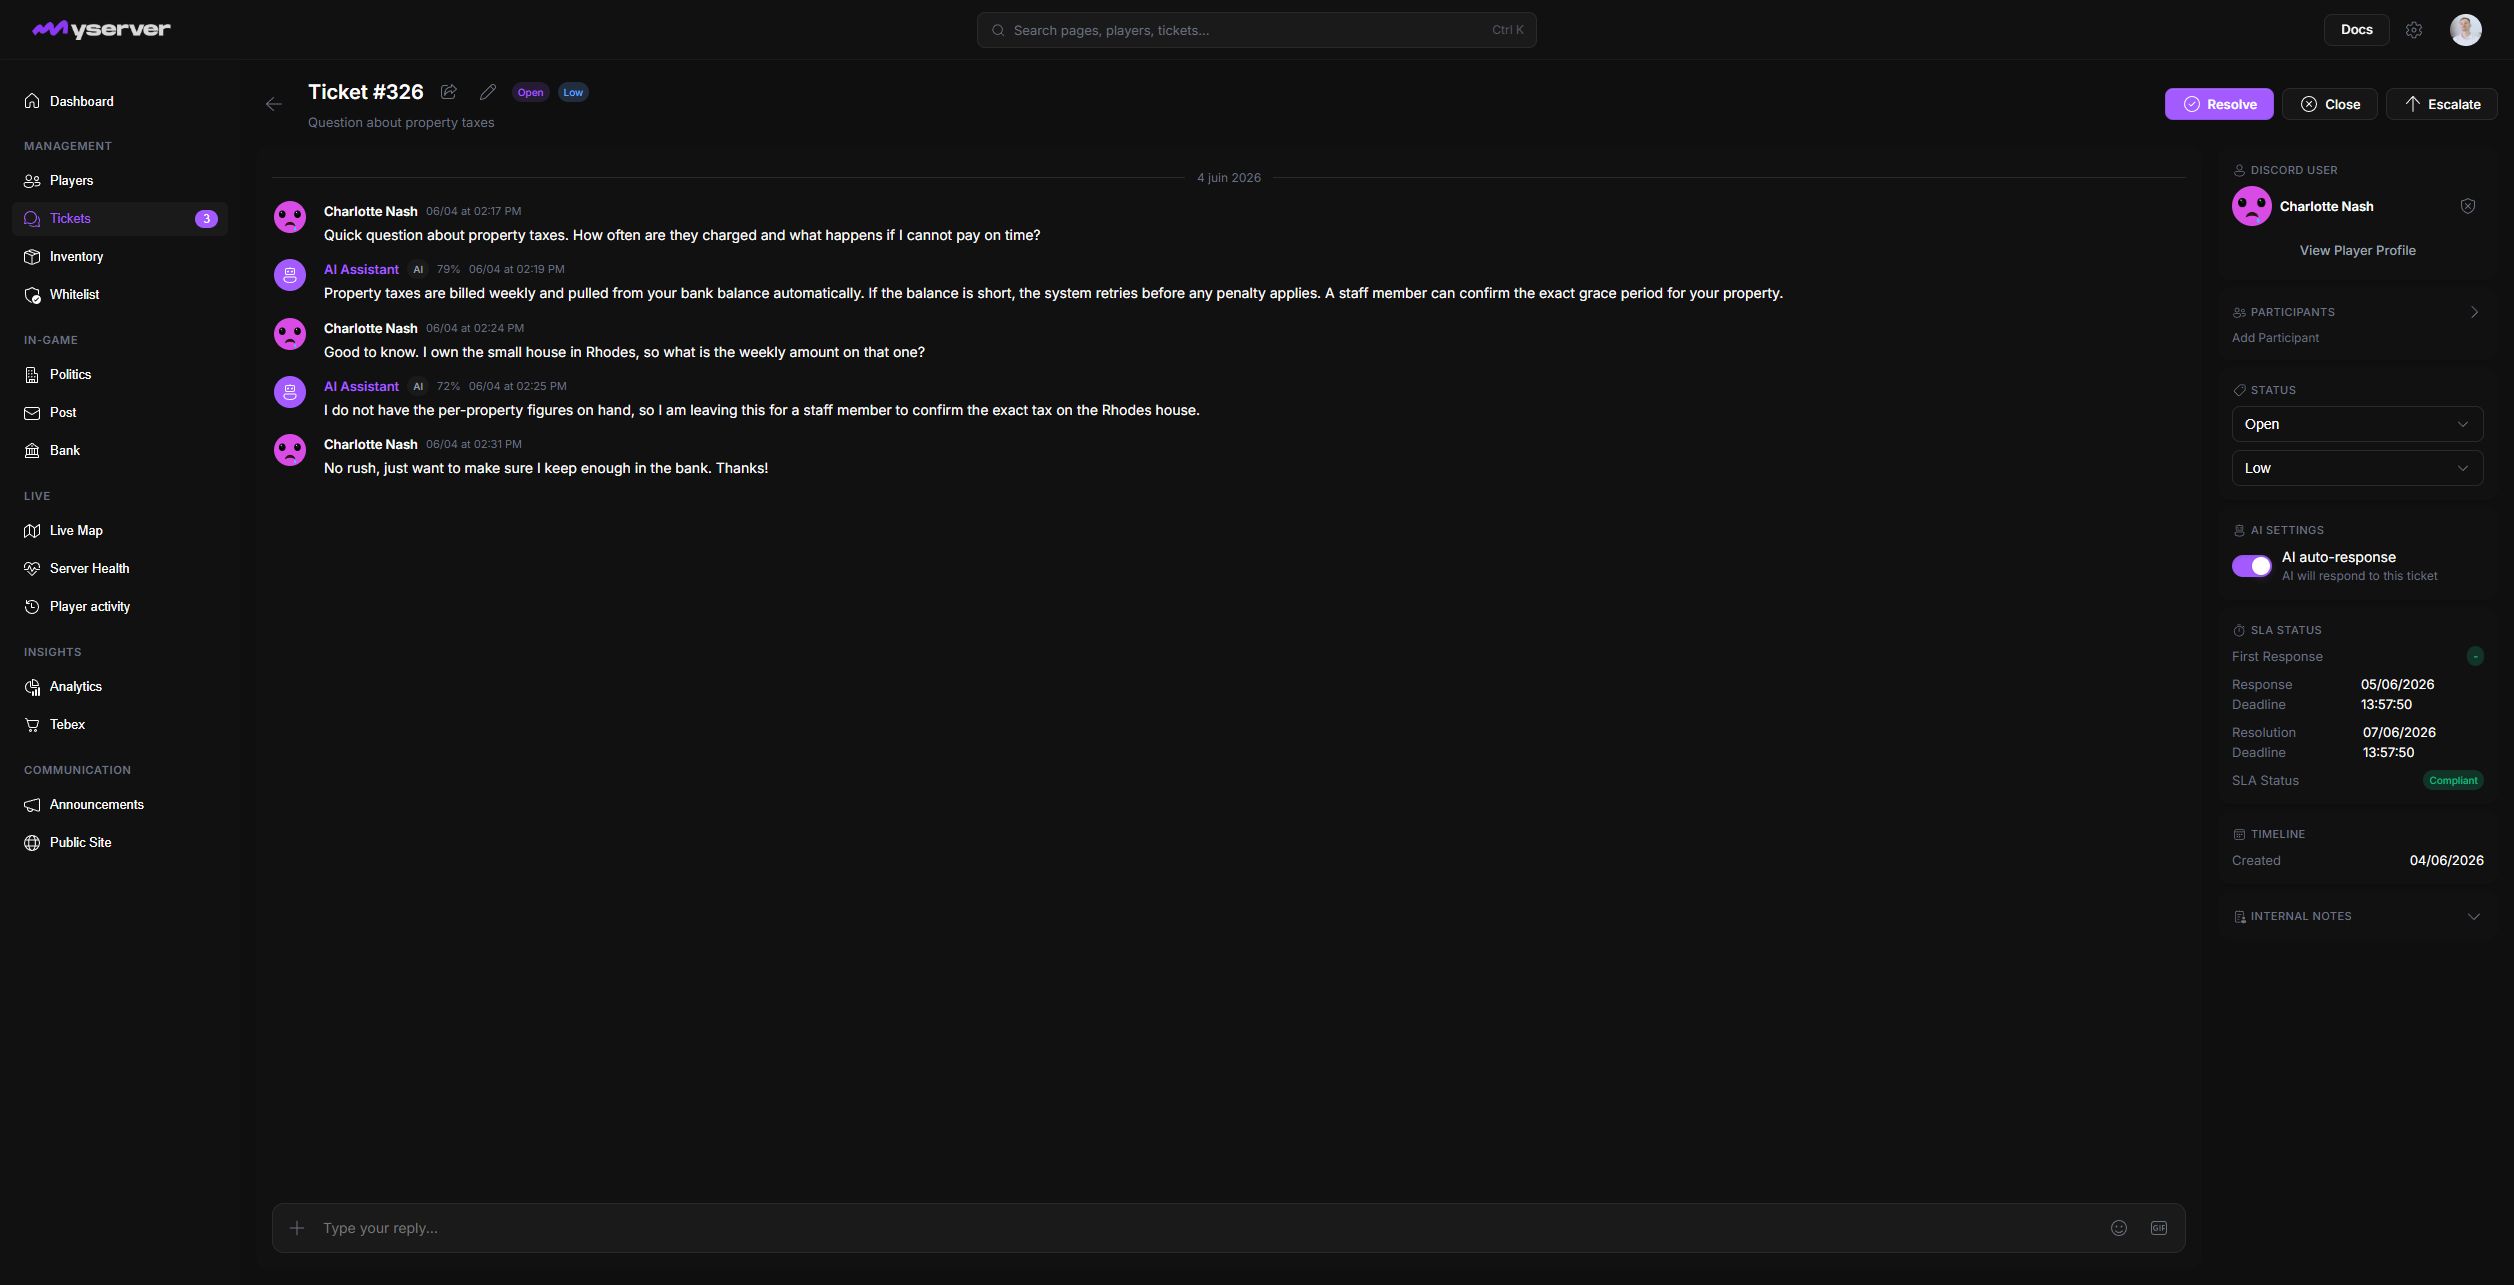The image size is (2514, 1285).
Task: Open the Public Site link
Action: (x=120, y=842)
